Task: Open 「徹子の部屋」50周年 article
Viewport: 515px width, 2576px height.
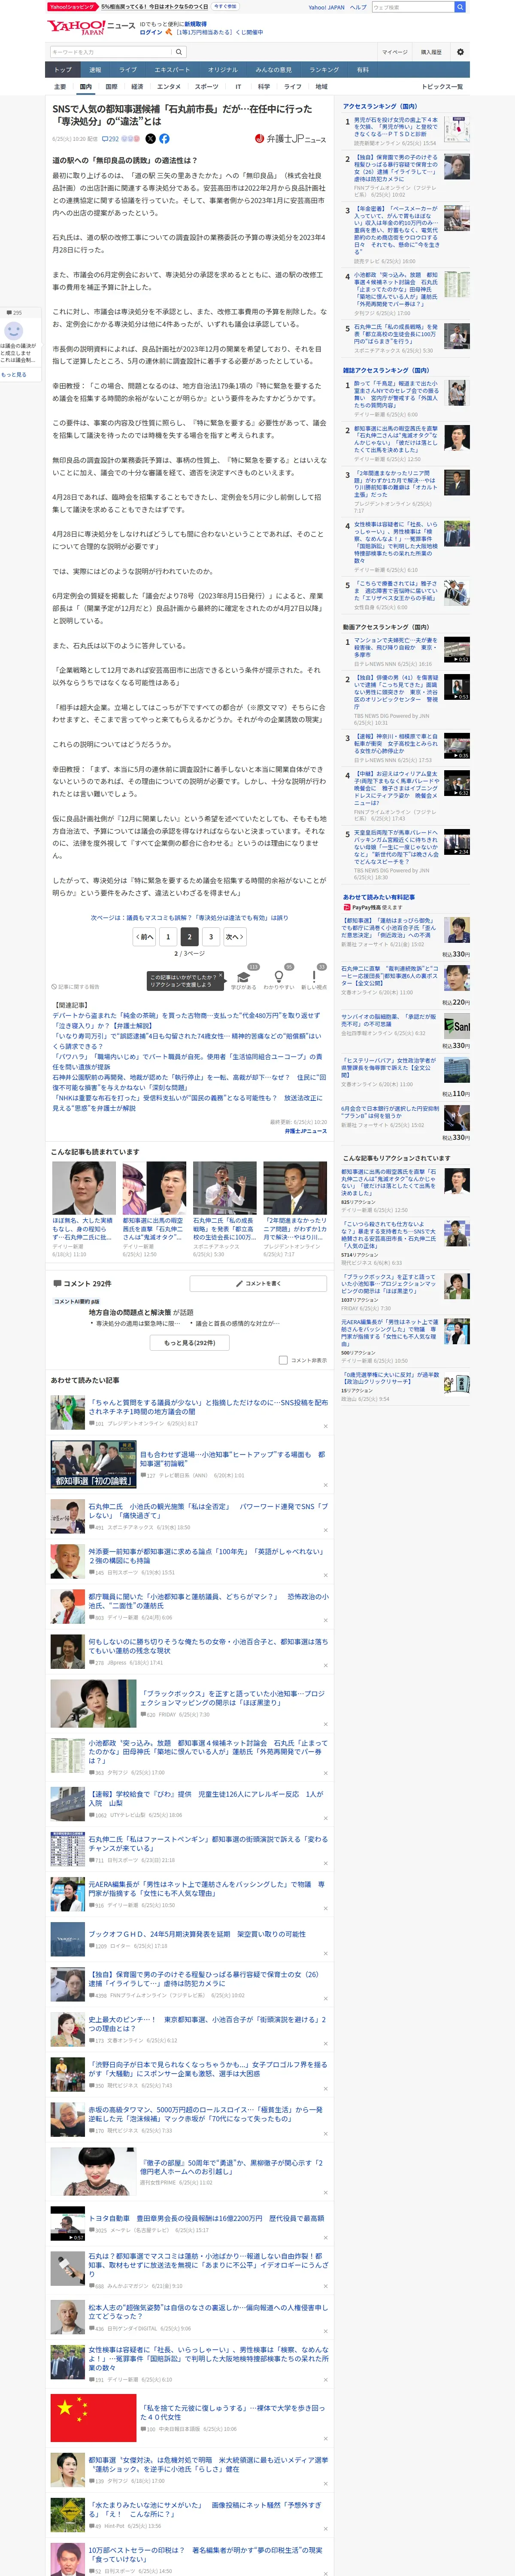Action: click(231, 2167)
